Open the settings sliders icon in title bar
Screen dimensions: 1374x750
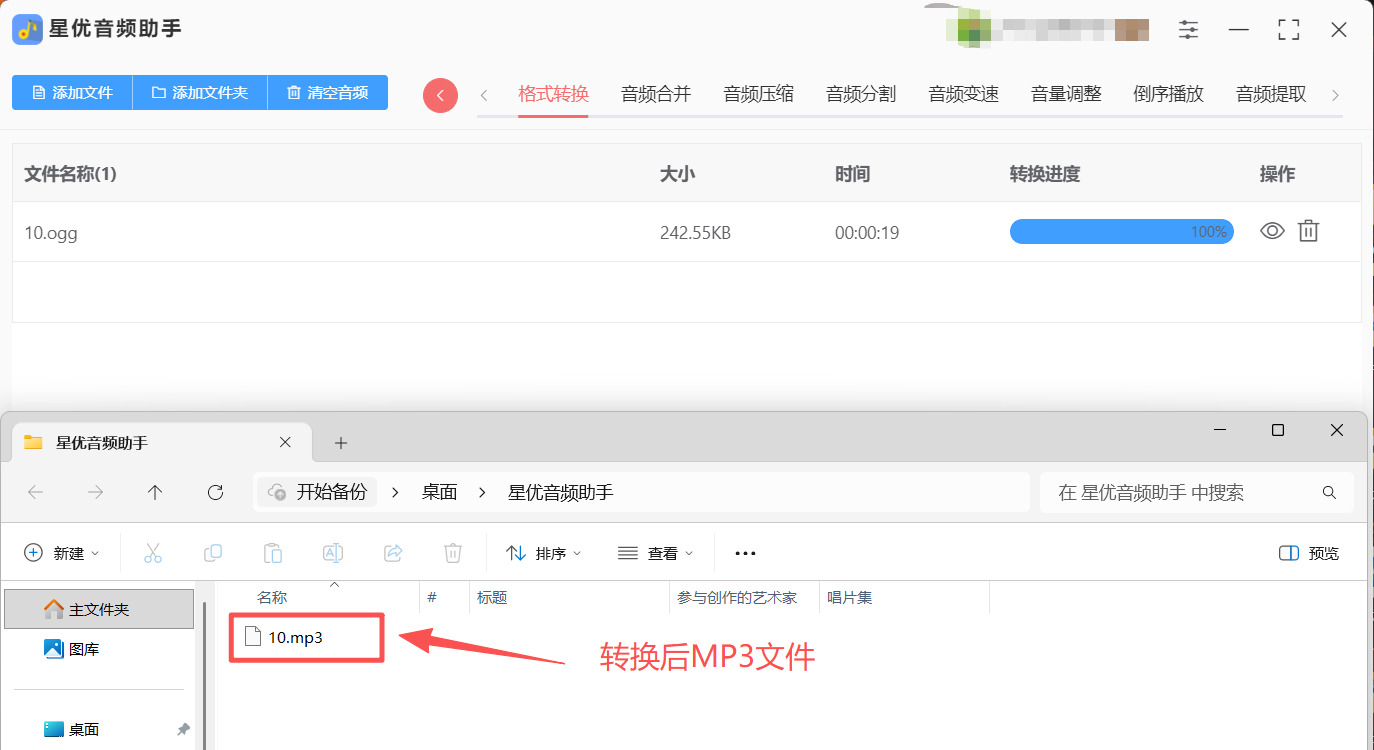(x=1188, y=30)
